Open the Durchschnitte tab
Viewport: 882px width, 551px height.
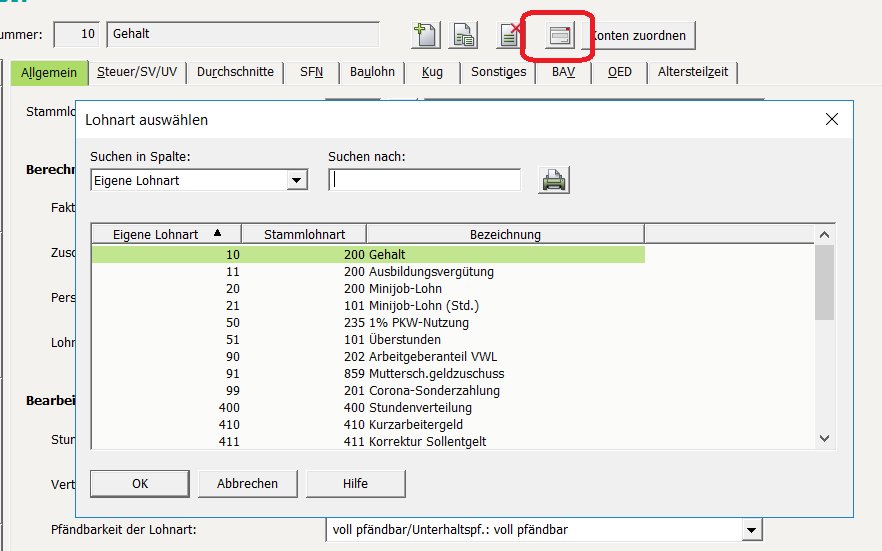[x=235, y=72]
